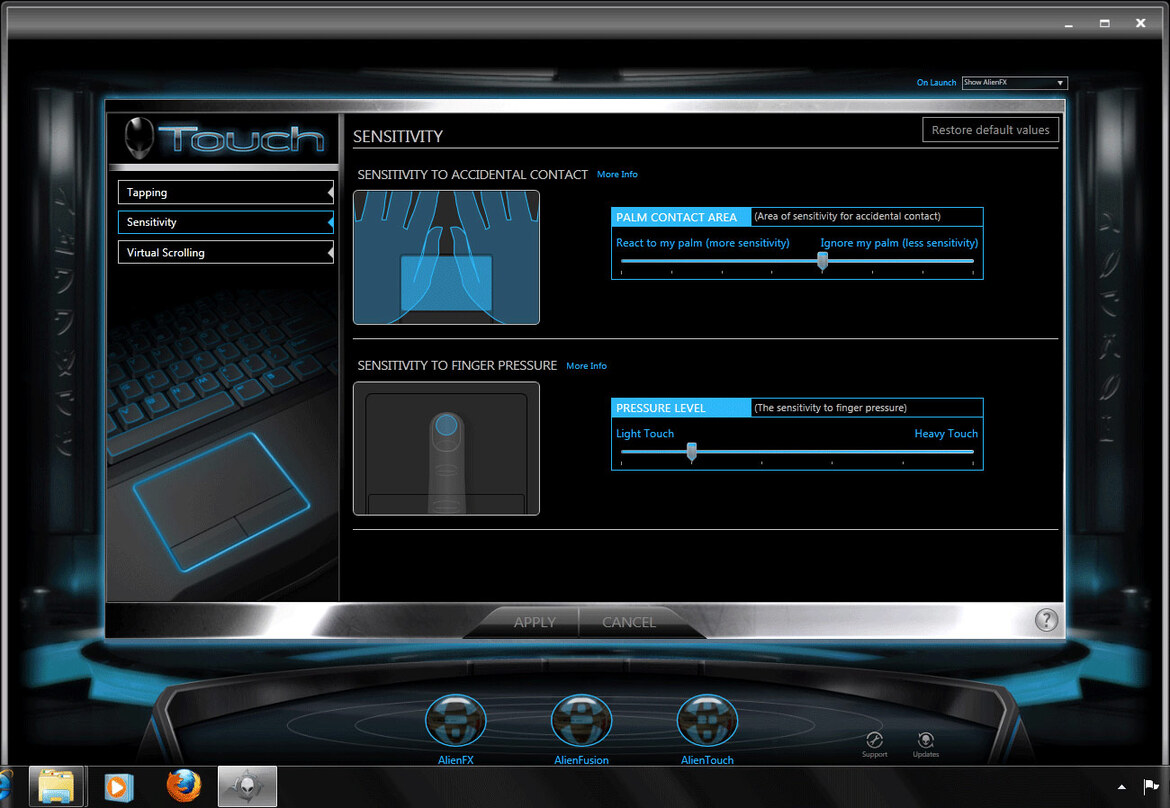Click the Touch logo with alien head

pyautogui.click(x=225, y=138)
